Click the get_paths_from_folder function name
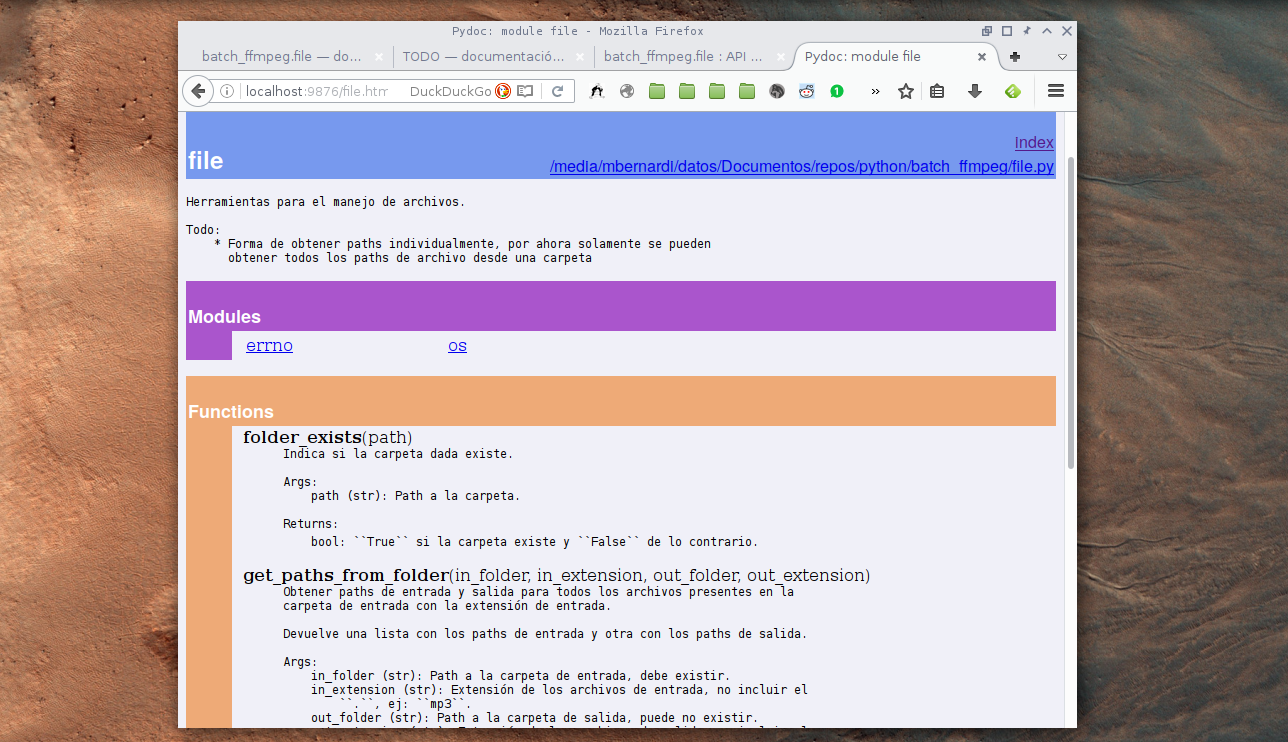This screenshot has width=1288, height=742. [x=345, y=575]
